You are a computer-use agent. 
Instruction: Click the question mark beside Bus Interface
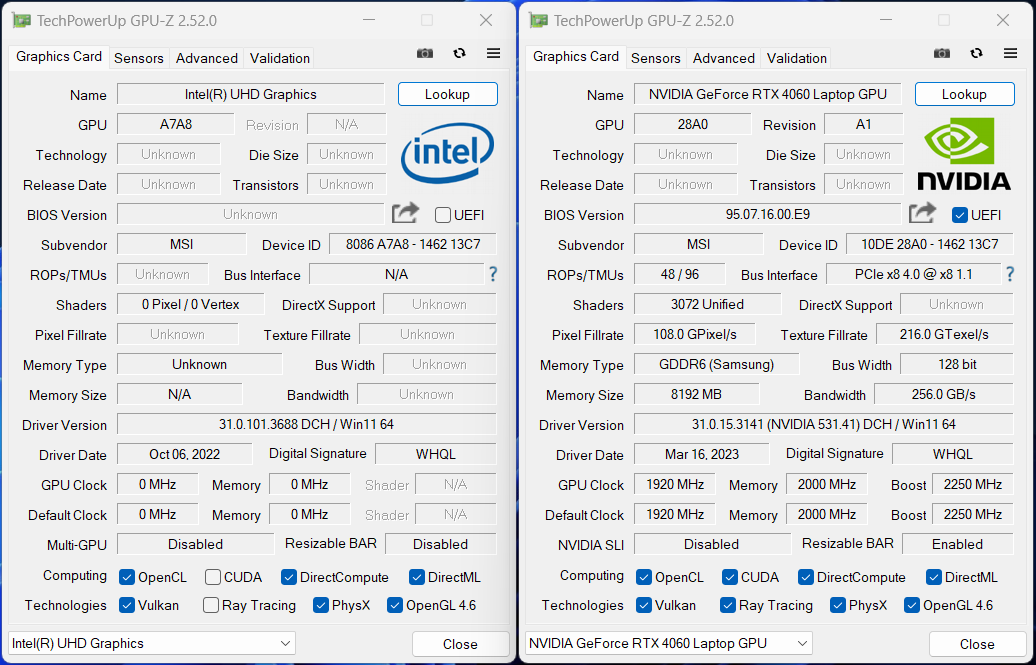coord(494,274)
